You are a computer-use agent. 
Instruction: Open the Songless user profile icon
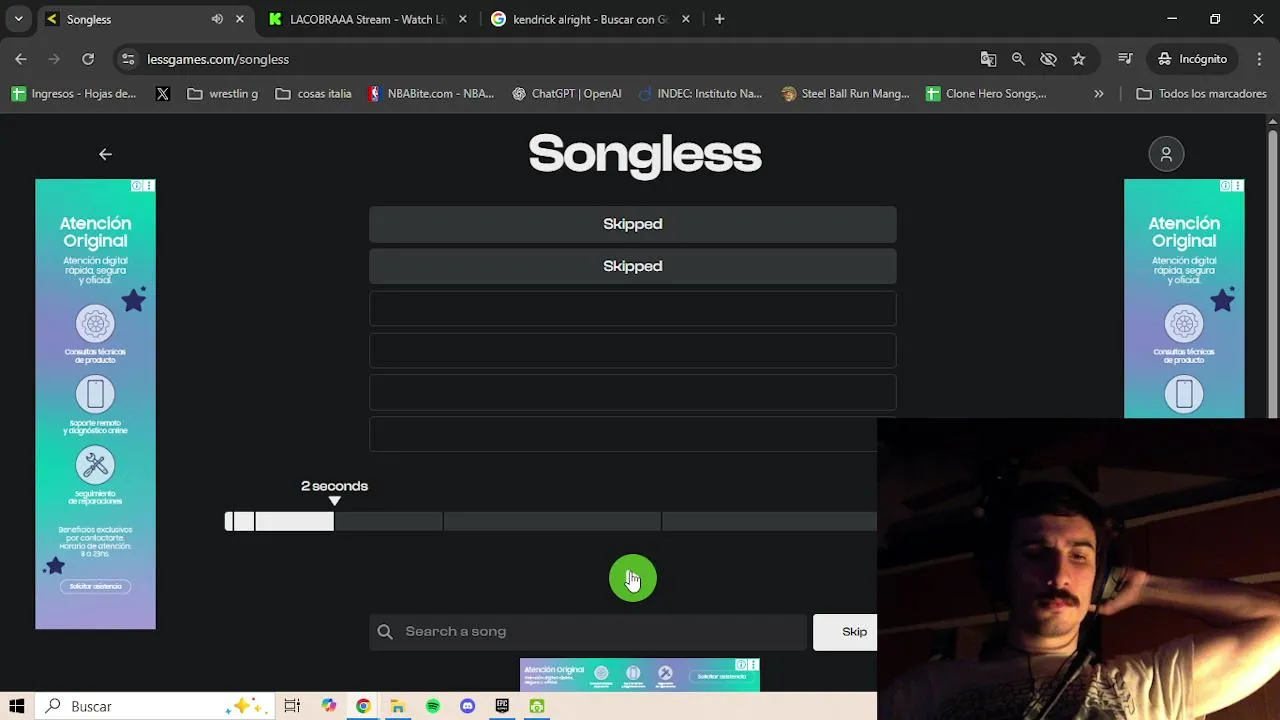tap(1166, 154)
